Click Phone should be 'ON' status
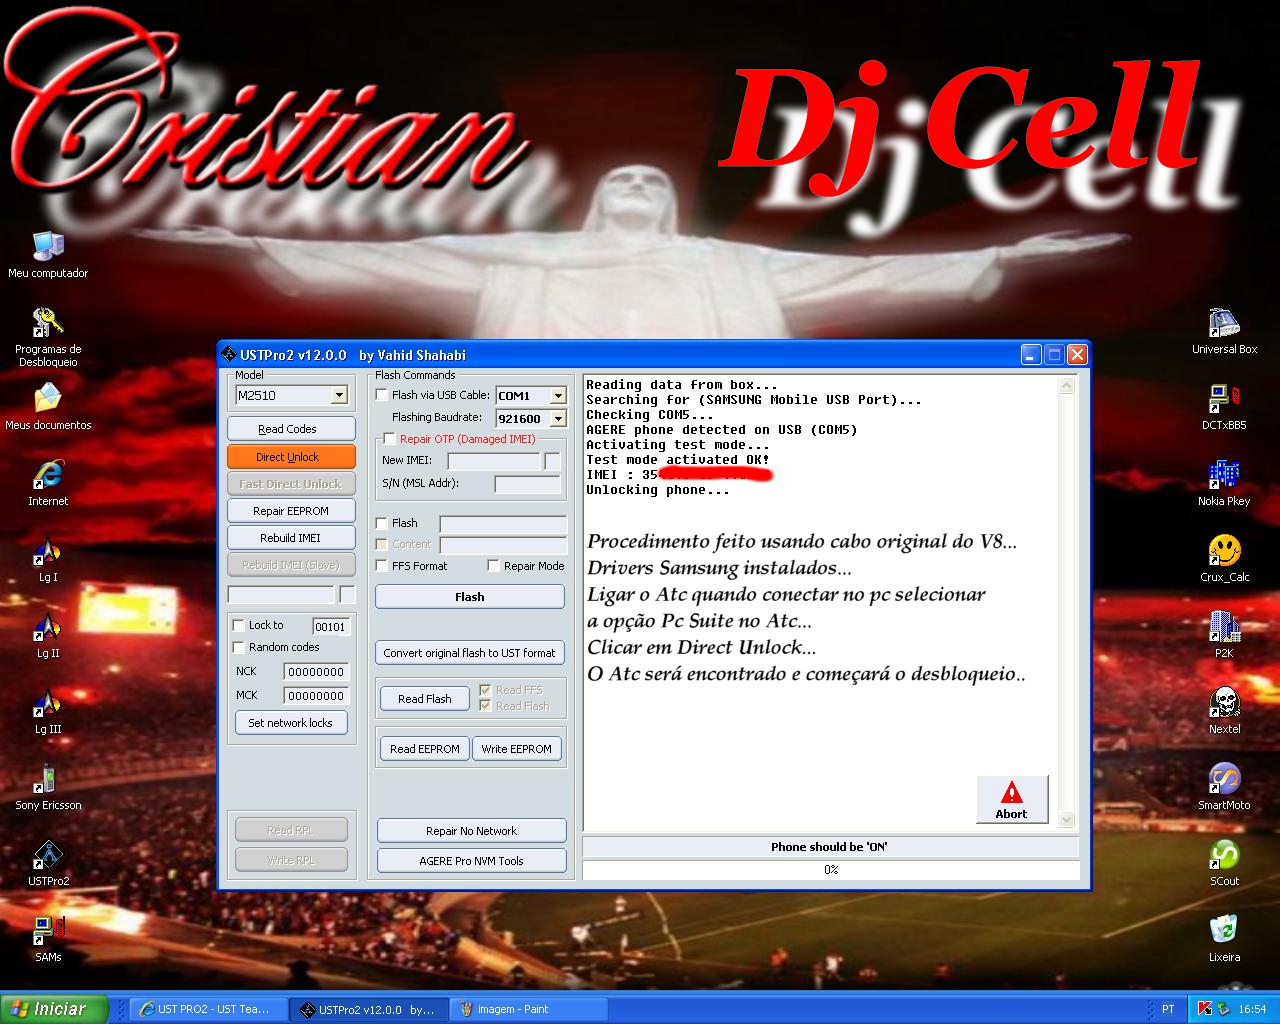This screenshot has width=1280, height=1024. (x=831, y=847)
